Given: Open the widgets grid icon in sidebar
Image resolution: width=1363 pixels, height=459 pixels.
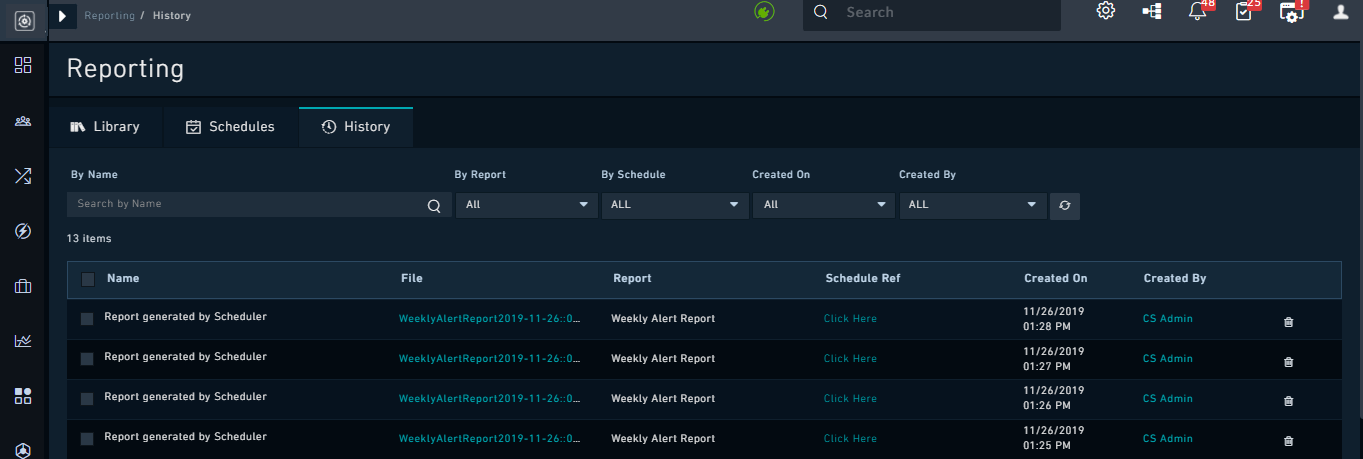Looking at the screenshot, I should [x=23, y=396].
